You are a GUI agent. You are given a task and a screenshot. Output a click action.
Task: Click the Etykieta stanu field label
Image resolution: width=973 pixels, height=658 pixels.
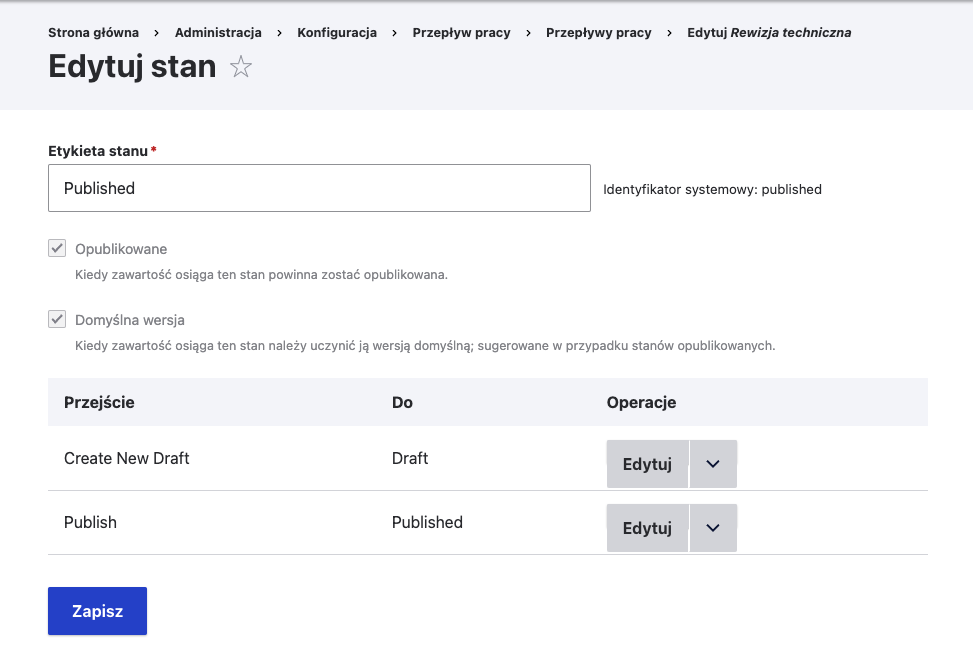coord(98,151)
